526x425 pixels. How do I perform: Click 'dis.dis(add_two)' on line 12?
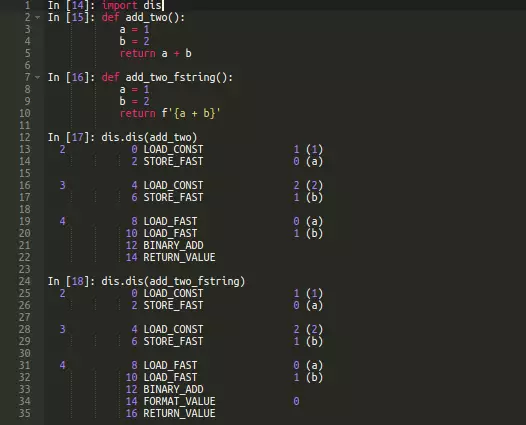(x=149, y=137)
